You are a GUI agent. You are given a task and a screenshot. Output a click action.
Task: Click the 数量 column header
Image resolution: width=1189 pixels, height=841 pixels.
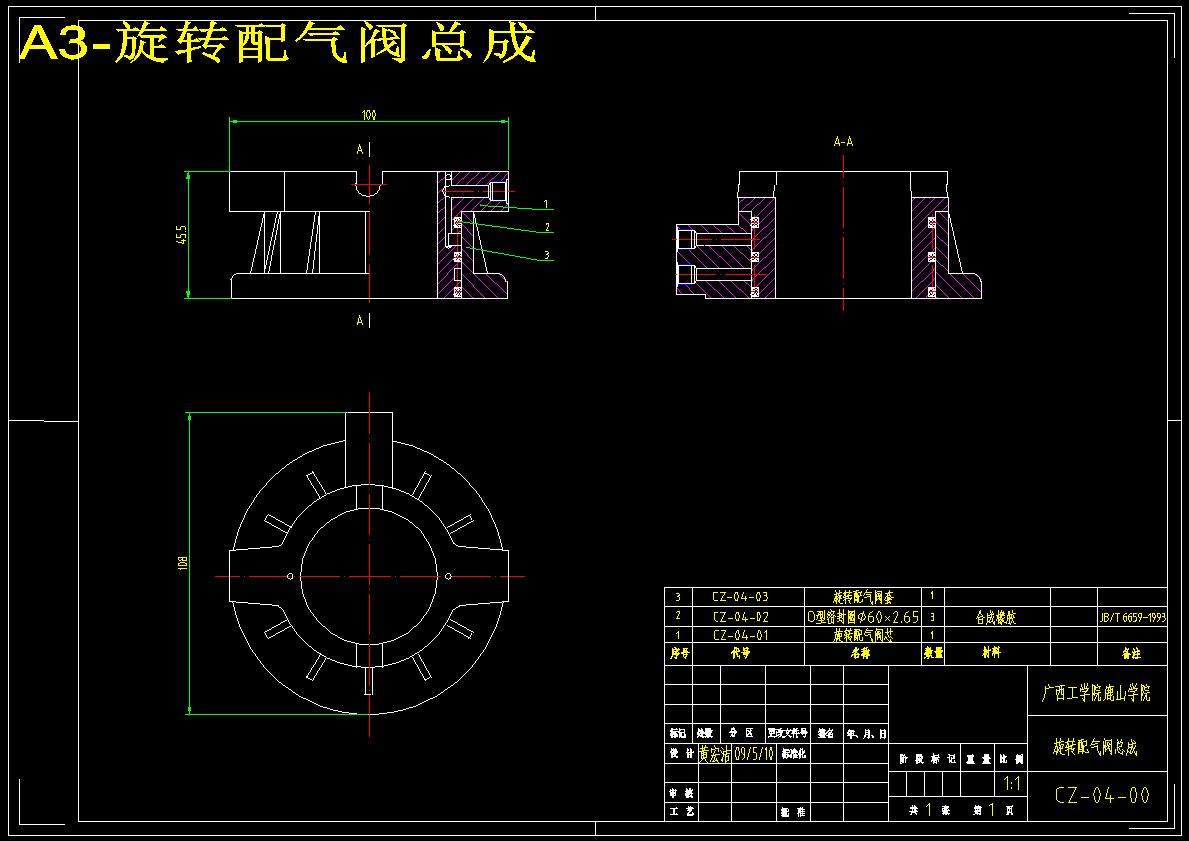(x=933, y=653)
